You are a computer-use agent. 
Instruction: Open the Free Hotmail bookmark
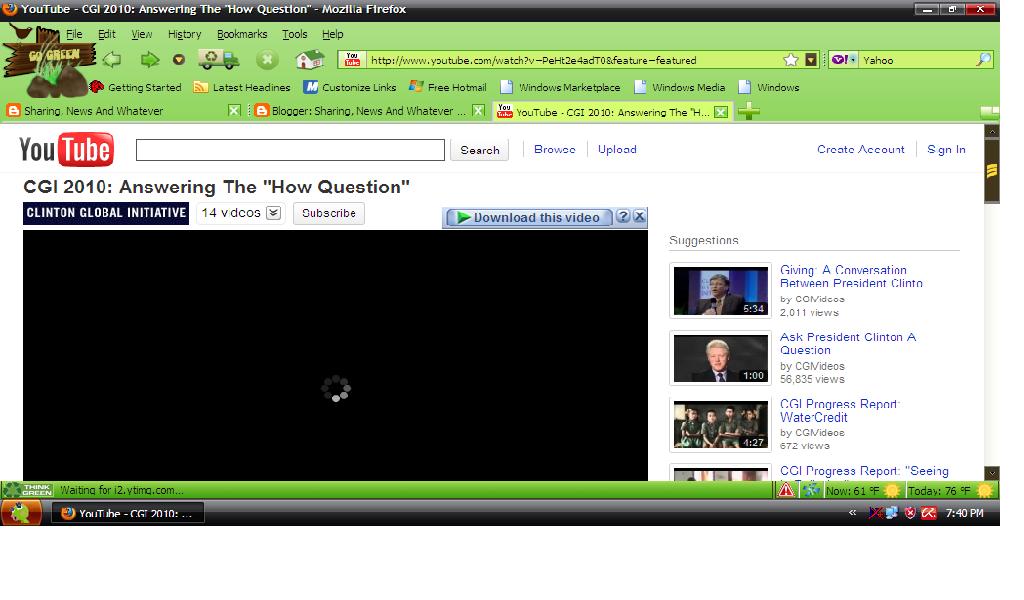point(448,87)
